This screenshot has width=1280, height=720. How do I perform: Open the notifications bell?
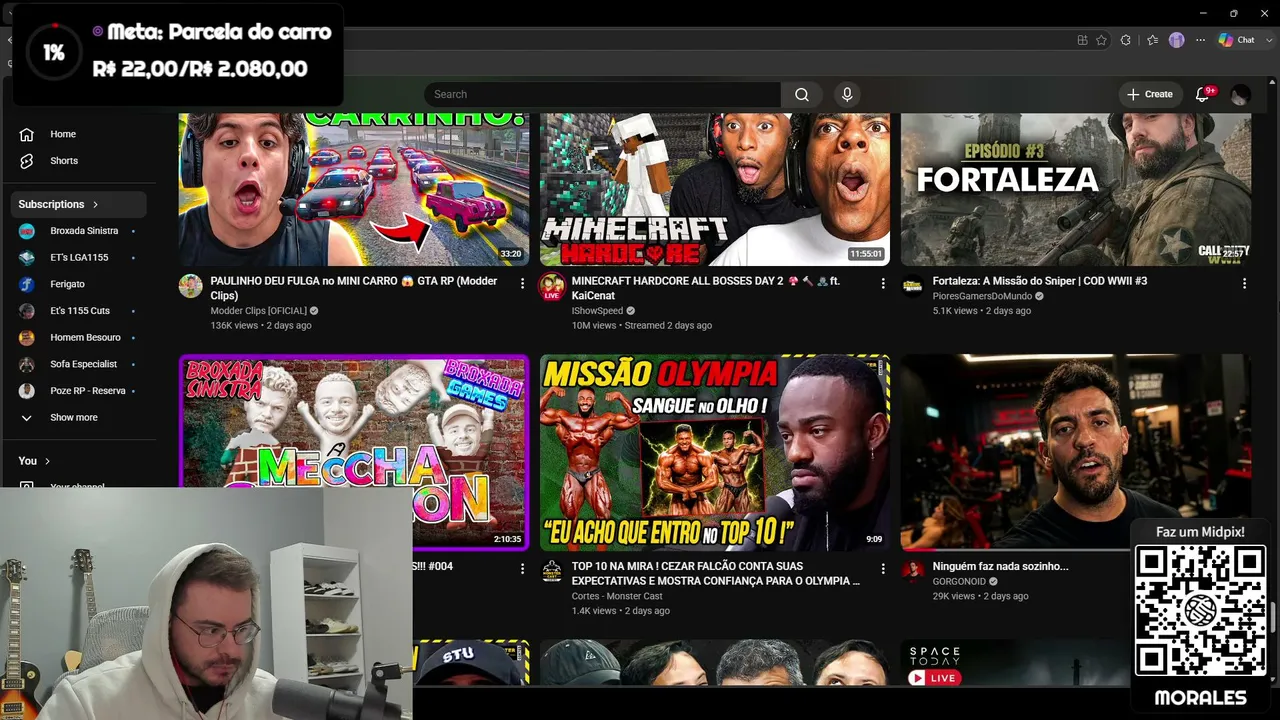(1203, 94)
